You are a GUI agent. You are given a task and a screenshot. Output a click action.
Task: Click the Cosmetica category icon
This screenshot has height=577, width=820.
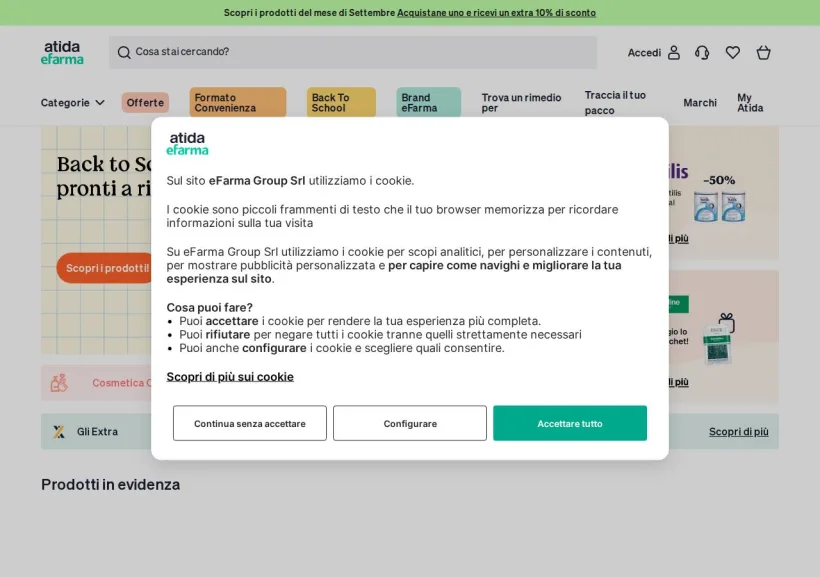[x=59, y=383]
